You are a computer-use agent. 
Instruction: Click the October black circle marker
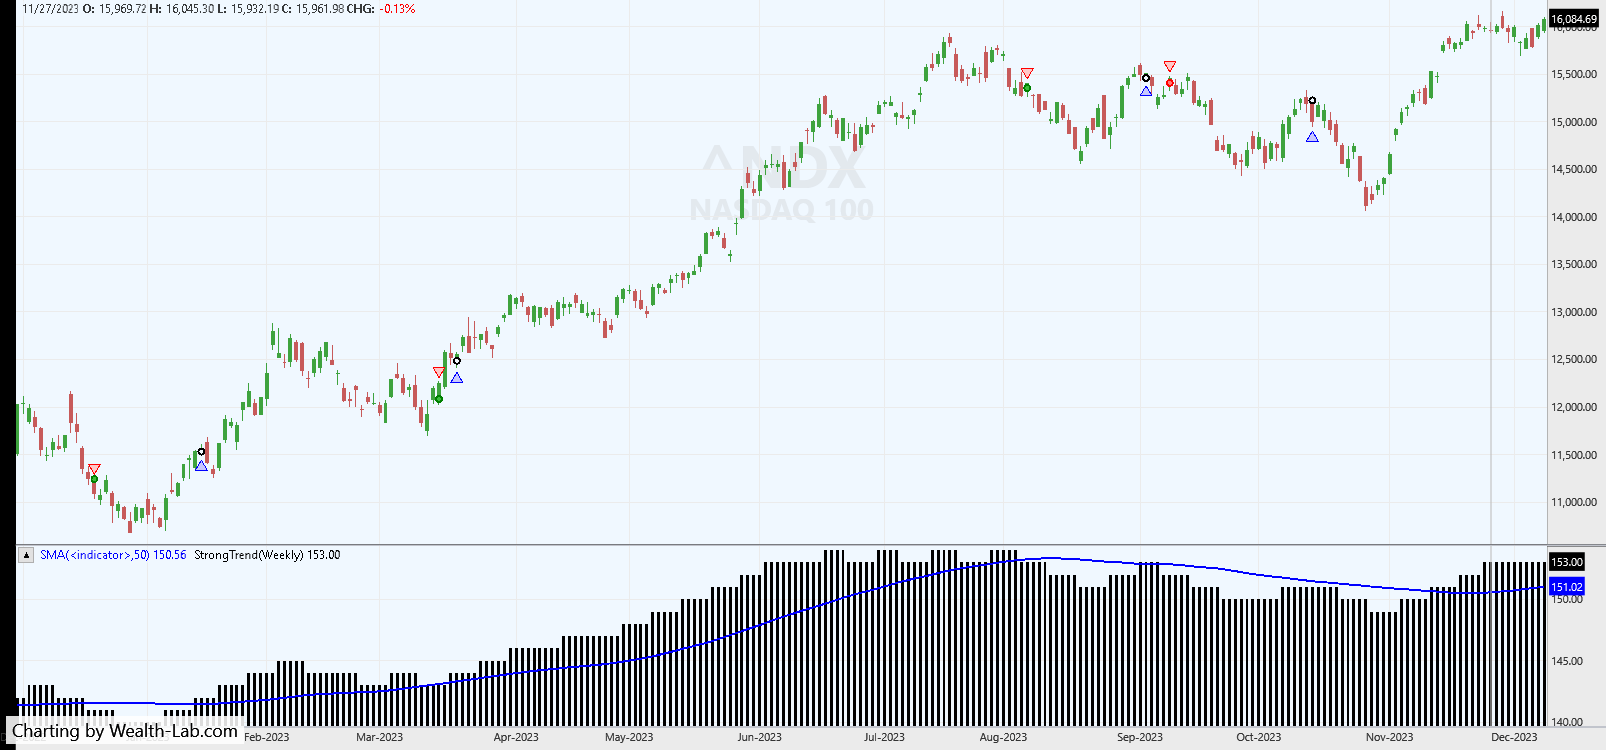pos(1313,100)
